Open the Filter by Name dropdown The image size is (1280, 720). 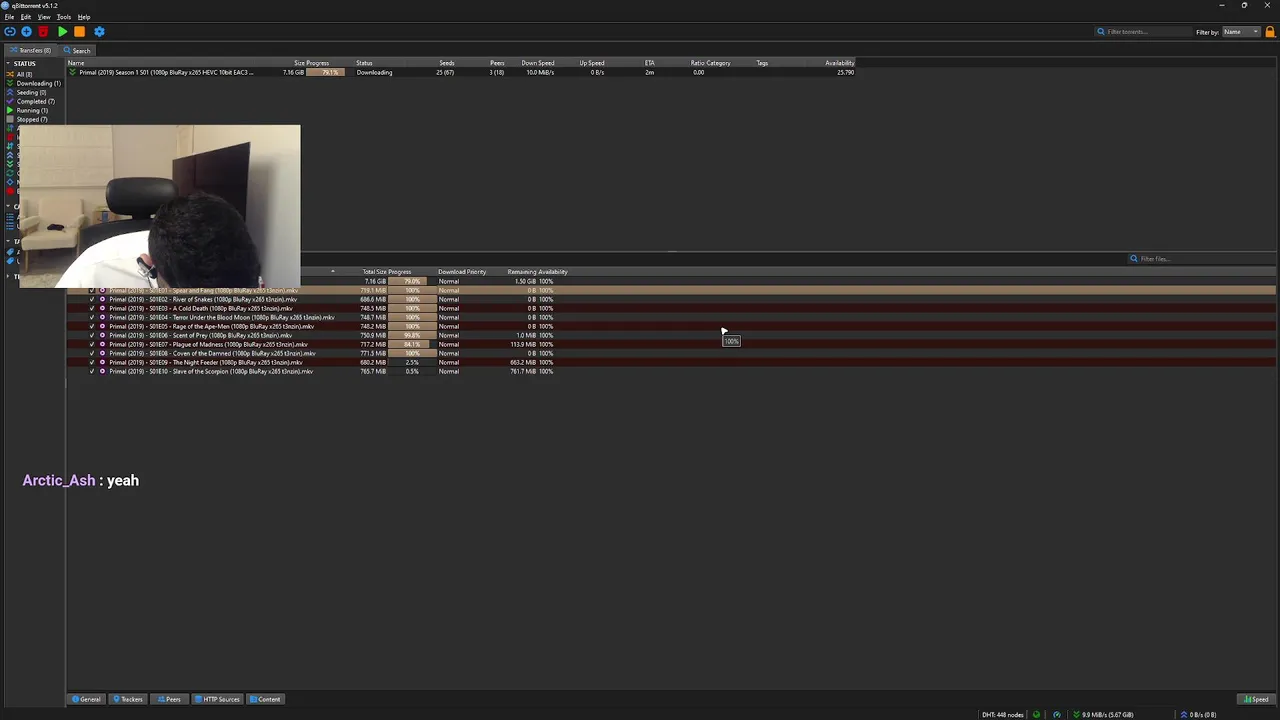(1241, 32)
